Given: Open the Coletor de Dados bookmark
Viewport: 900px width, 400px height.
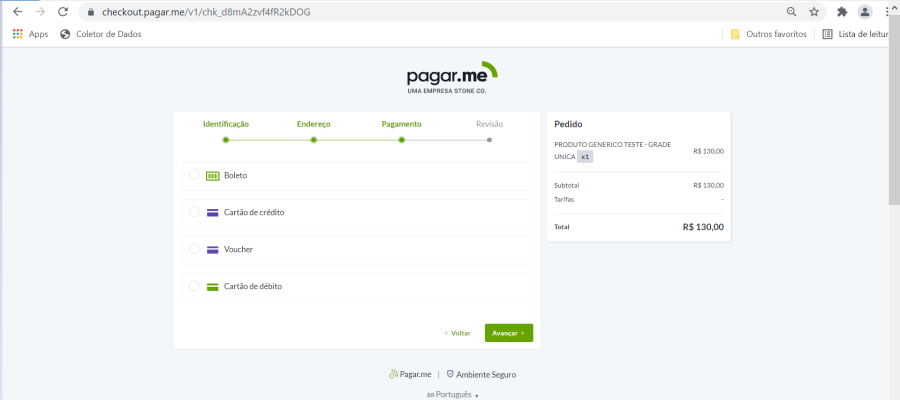Looking at the screenshot, I should (x=100, y=34).
